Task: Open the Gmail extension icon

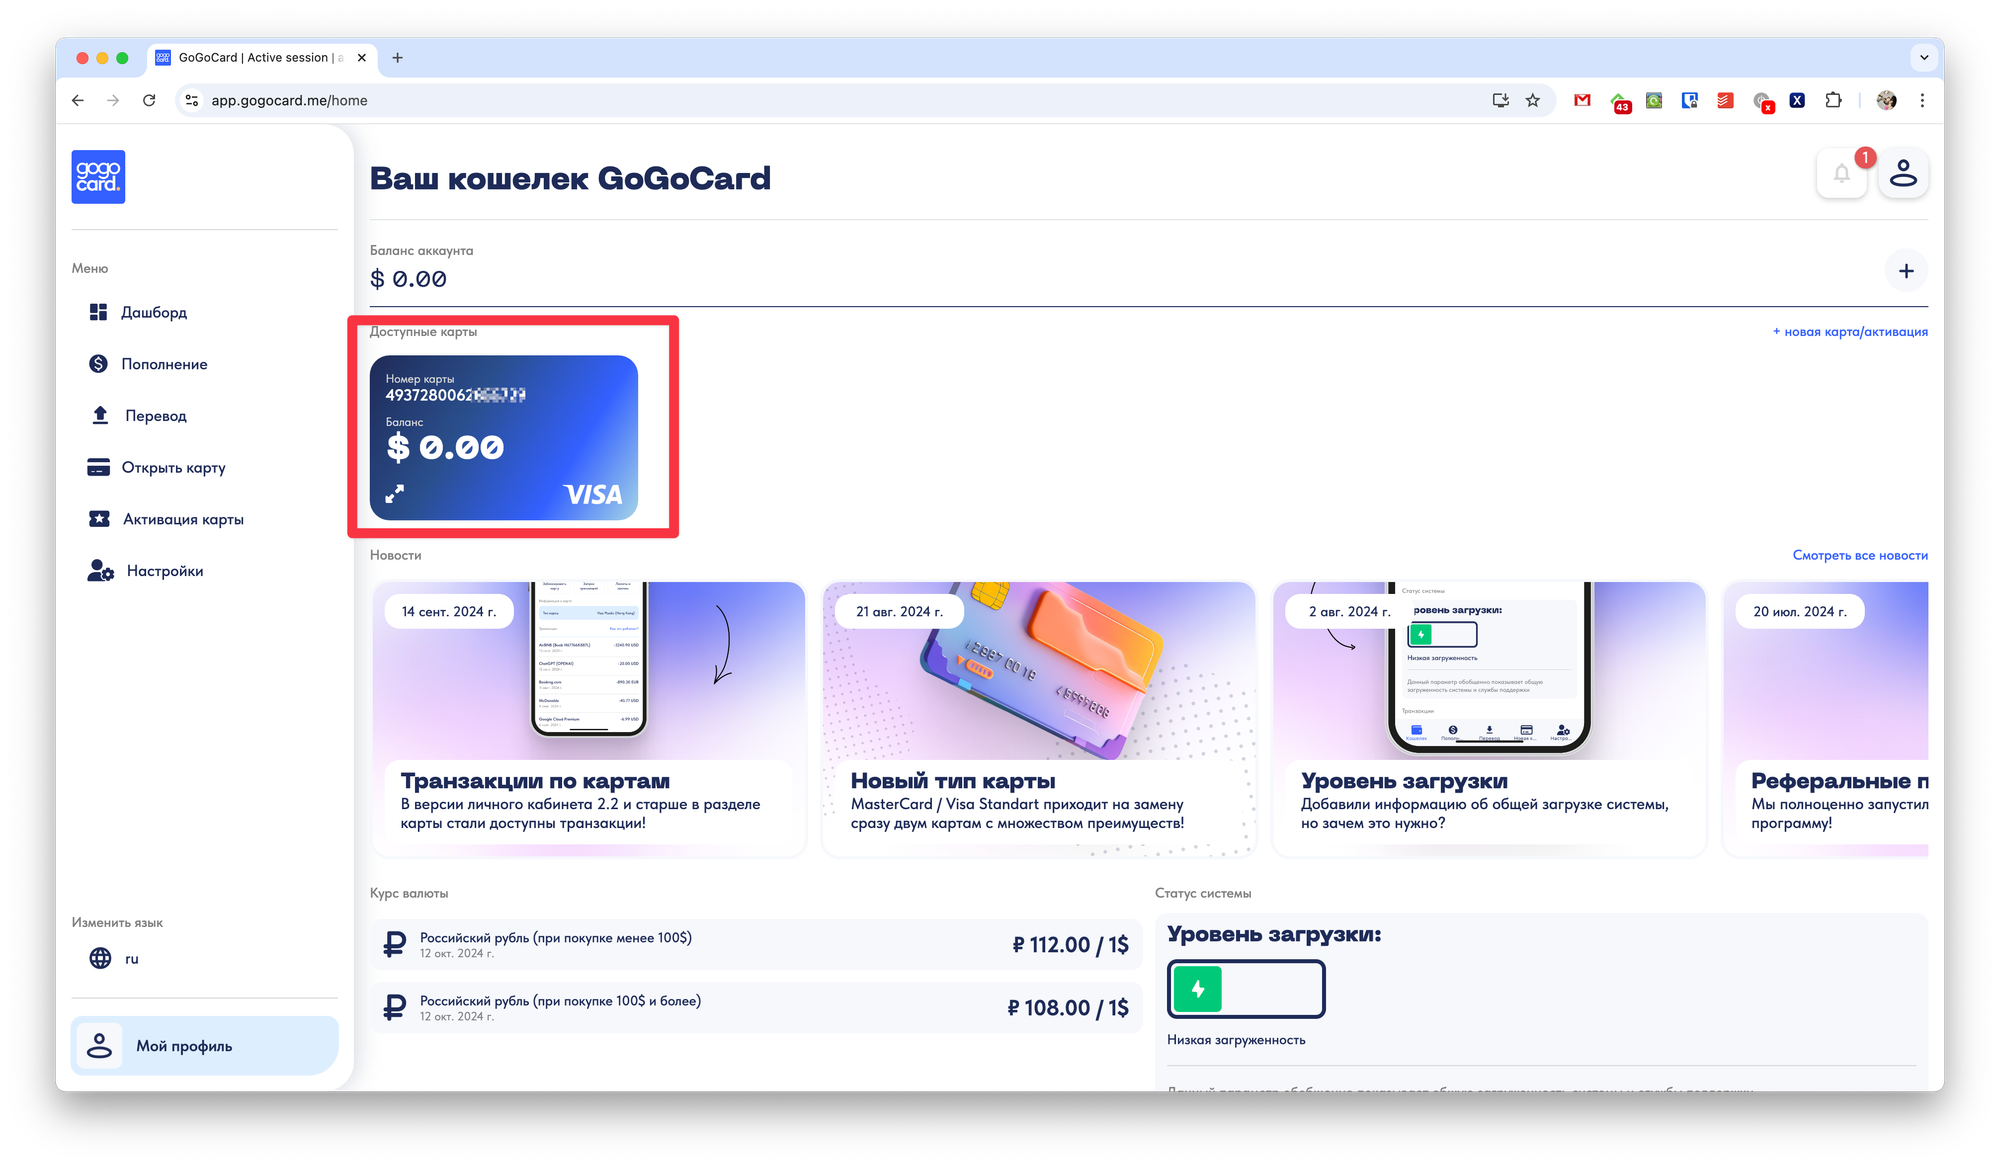Action: [x=1582, y=100]
